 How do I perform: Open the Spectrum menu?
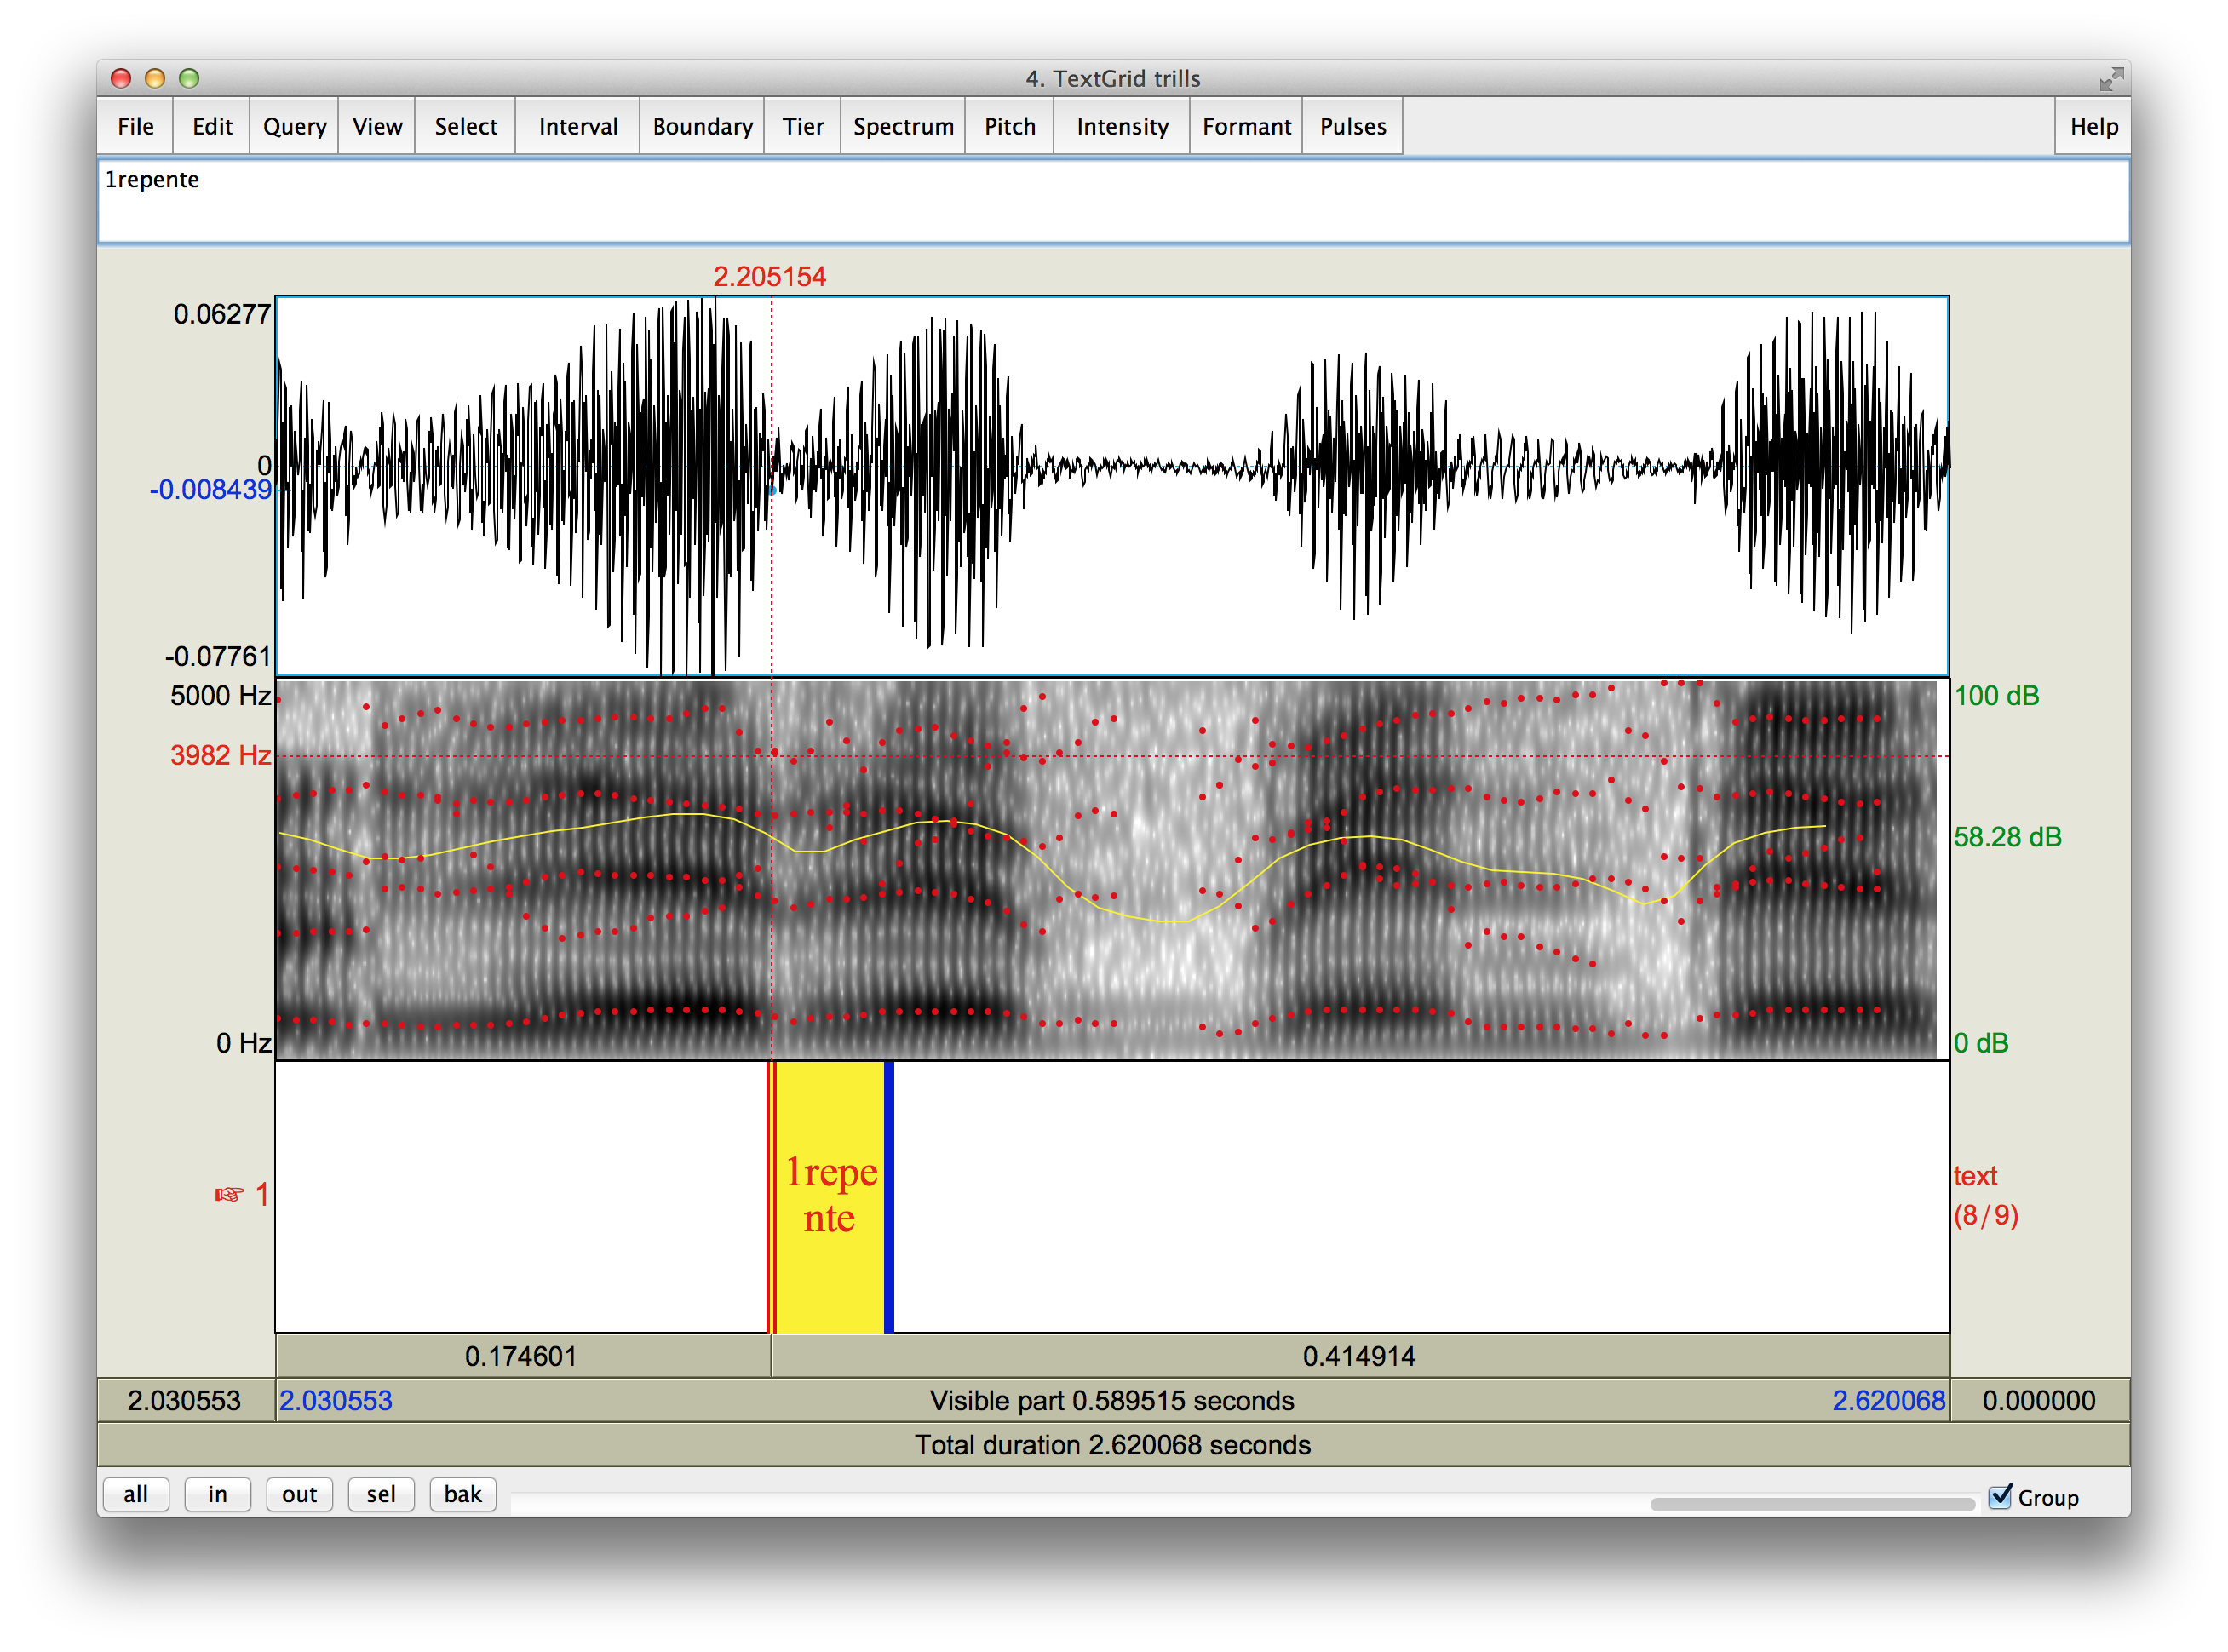pyautogui.click(x=902, y=127)
